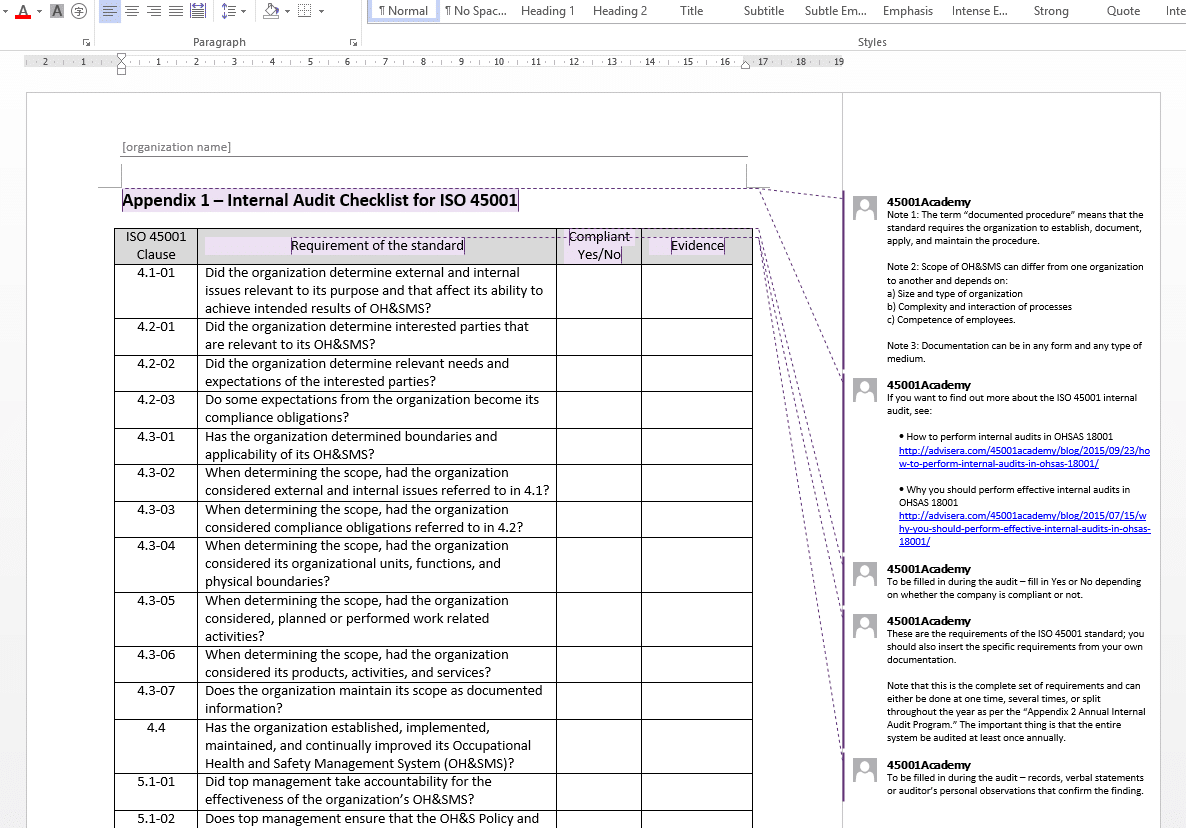
Task: Apply Justify paragraph alignment
Action: click(175, 11)
